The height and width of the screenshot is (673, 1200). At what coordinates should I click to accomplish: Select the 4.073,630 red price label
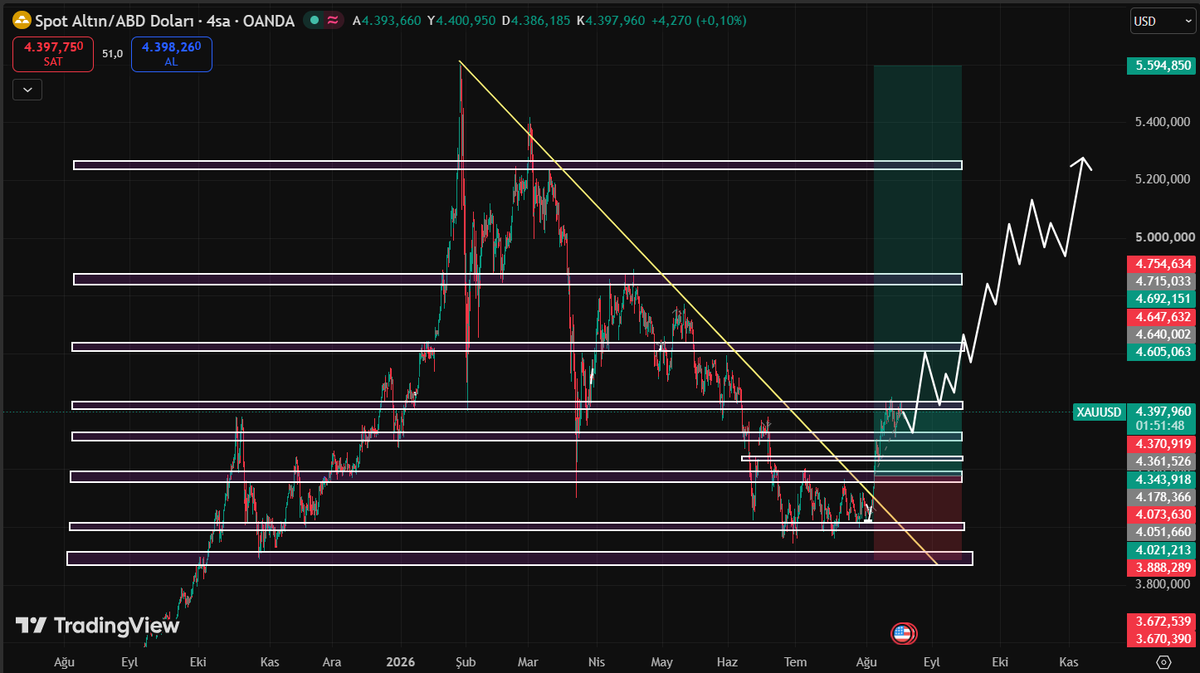[x=1161, y=514]
